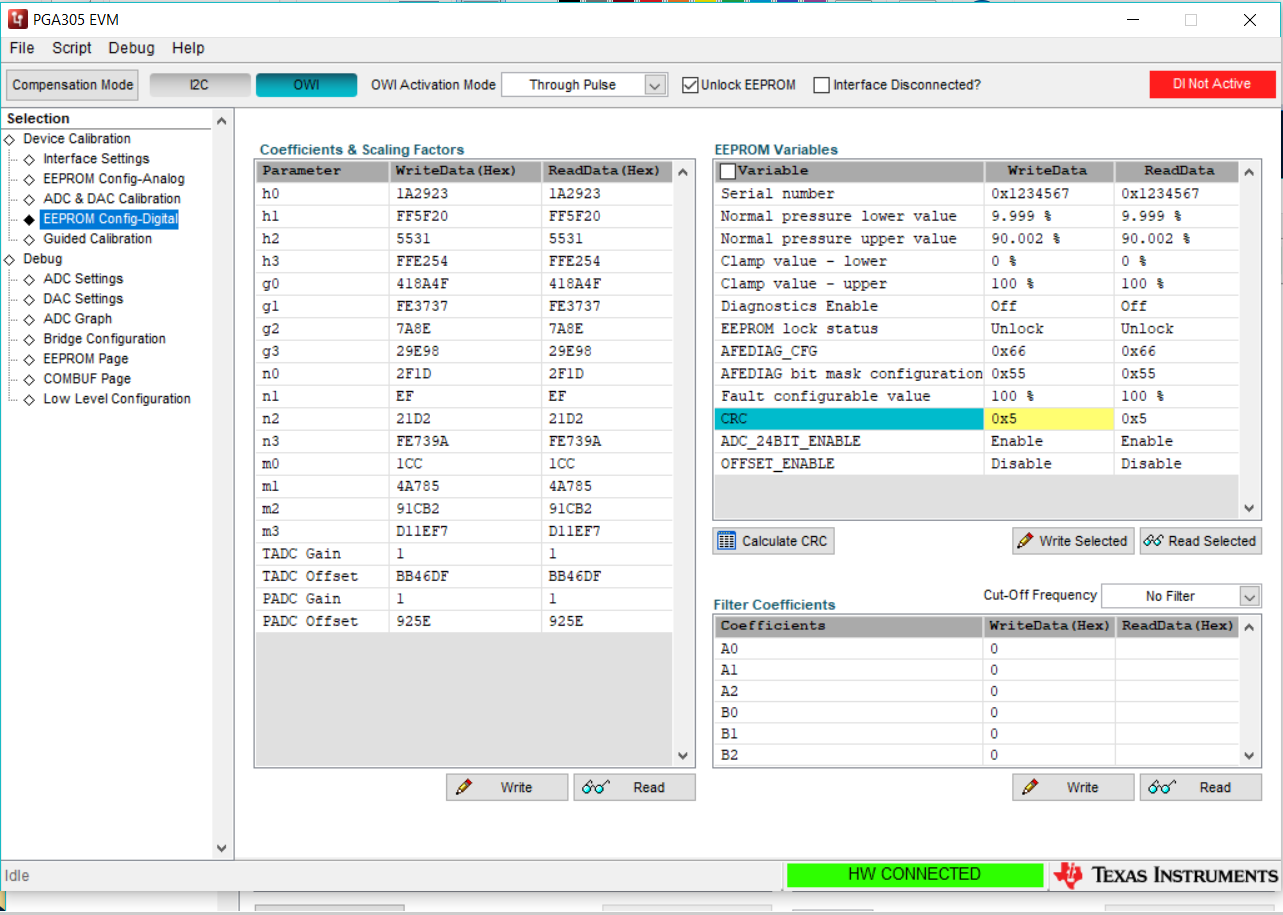The width and height of the screenshot is (1283, 915).
Task: Open the OWI Activation Mode dropdown
Action: [655, 85]
